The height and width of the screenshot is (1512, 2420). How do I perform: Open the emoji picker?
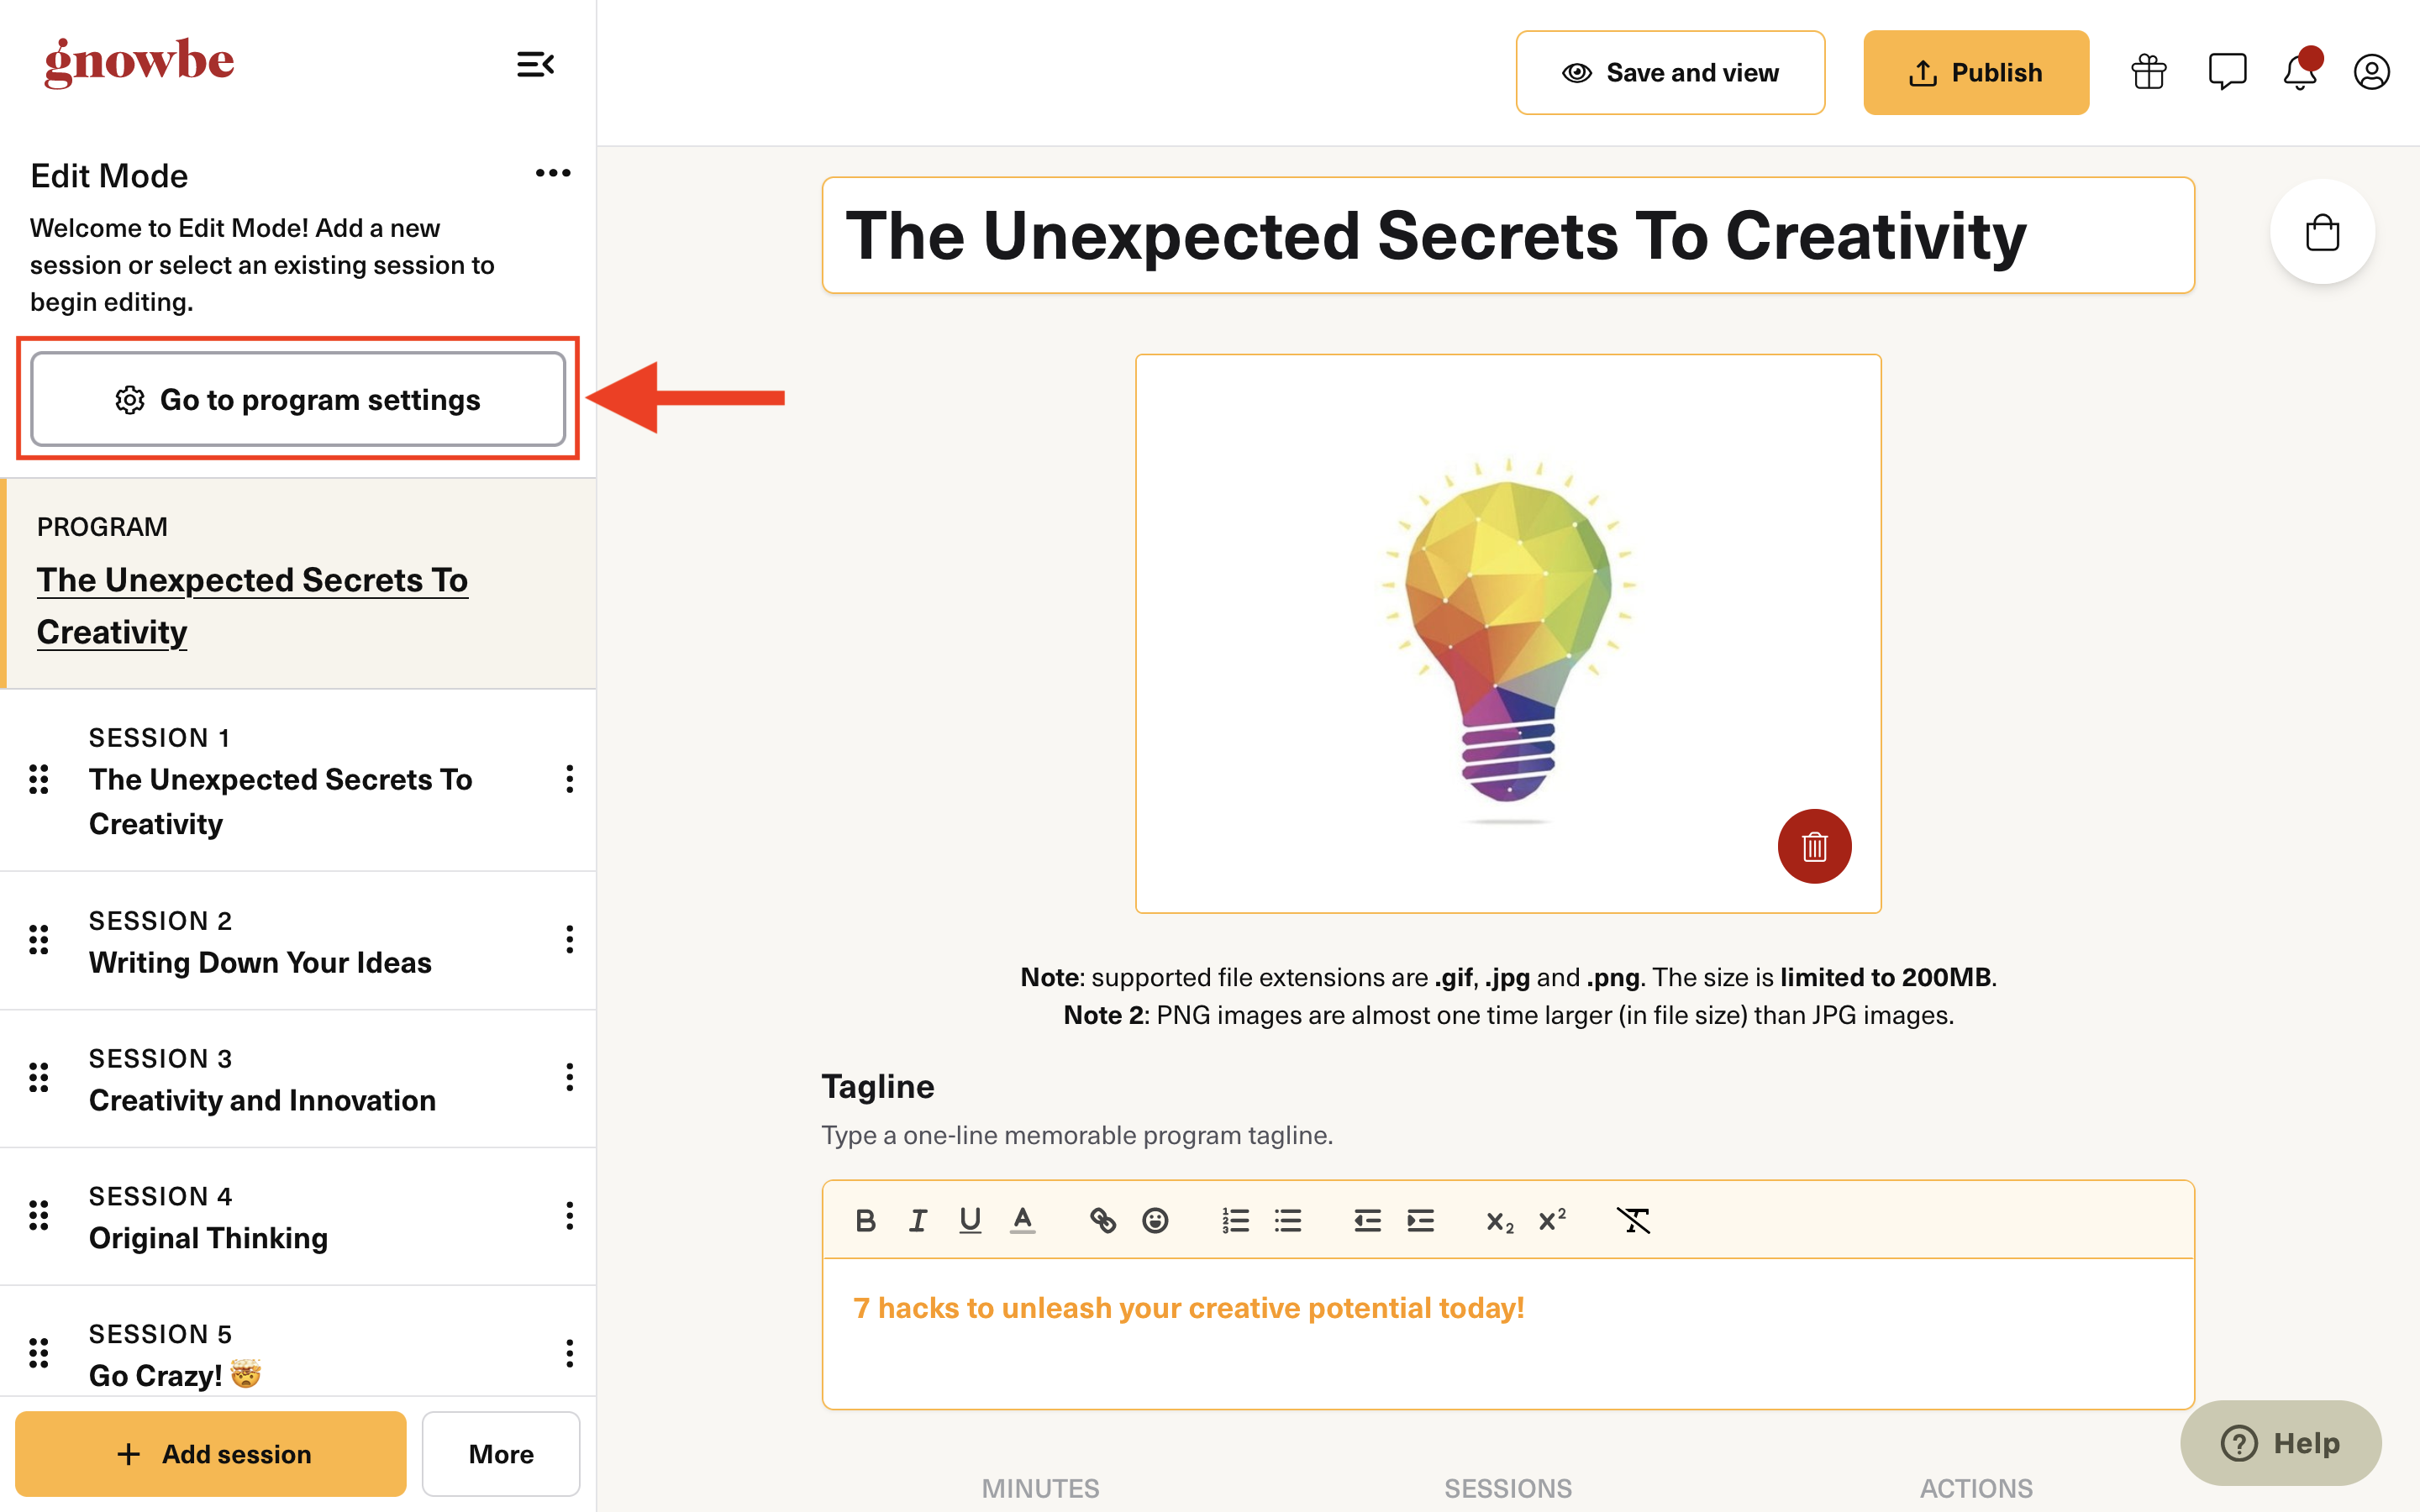pyautogui.click(x=1155, y=1221)
